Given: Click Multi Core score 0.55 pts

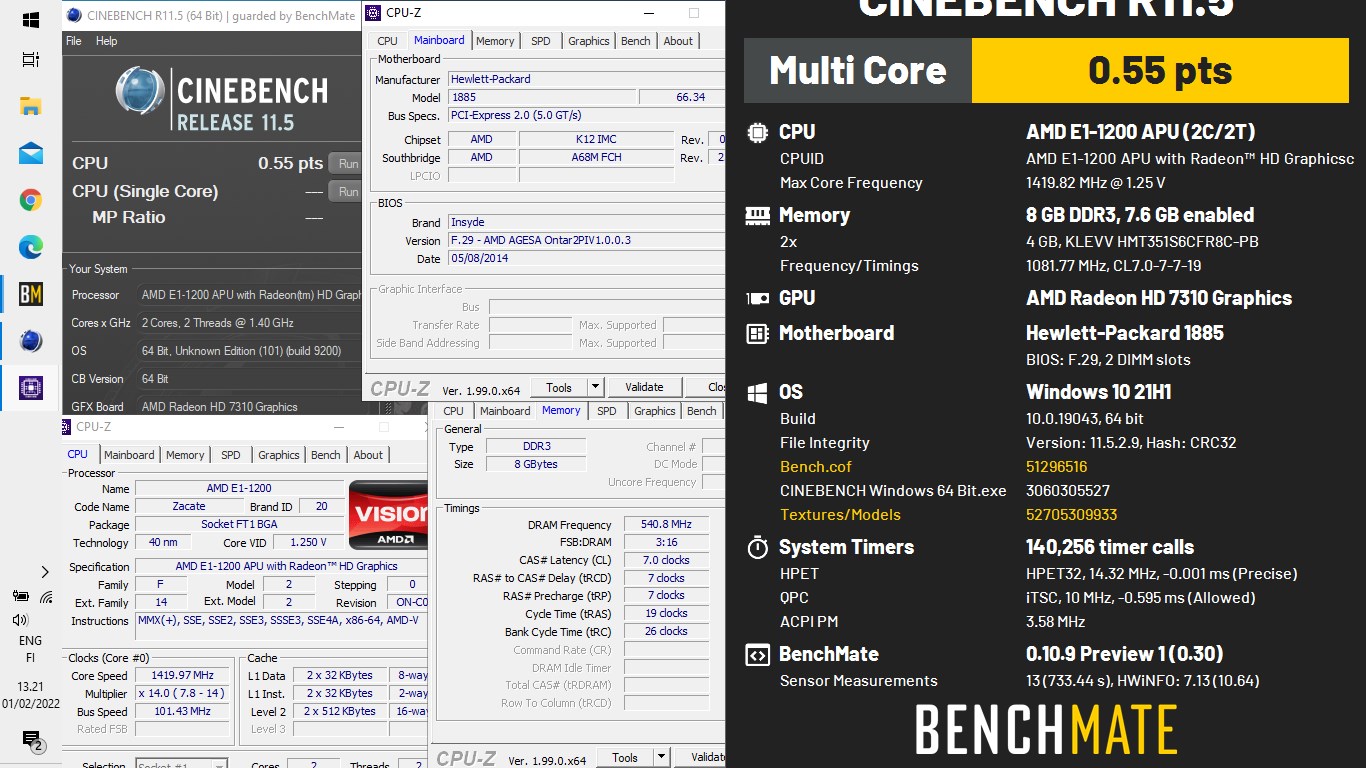Looking at the screenshot, I should pyautogui.click(x=1160, y=70).
